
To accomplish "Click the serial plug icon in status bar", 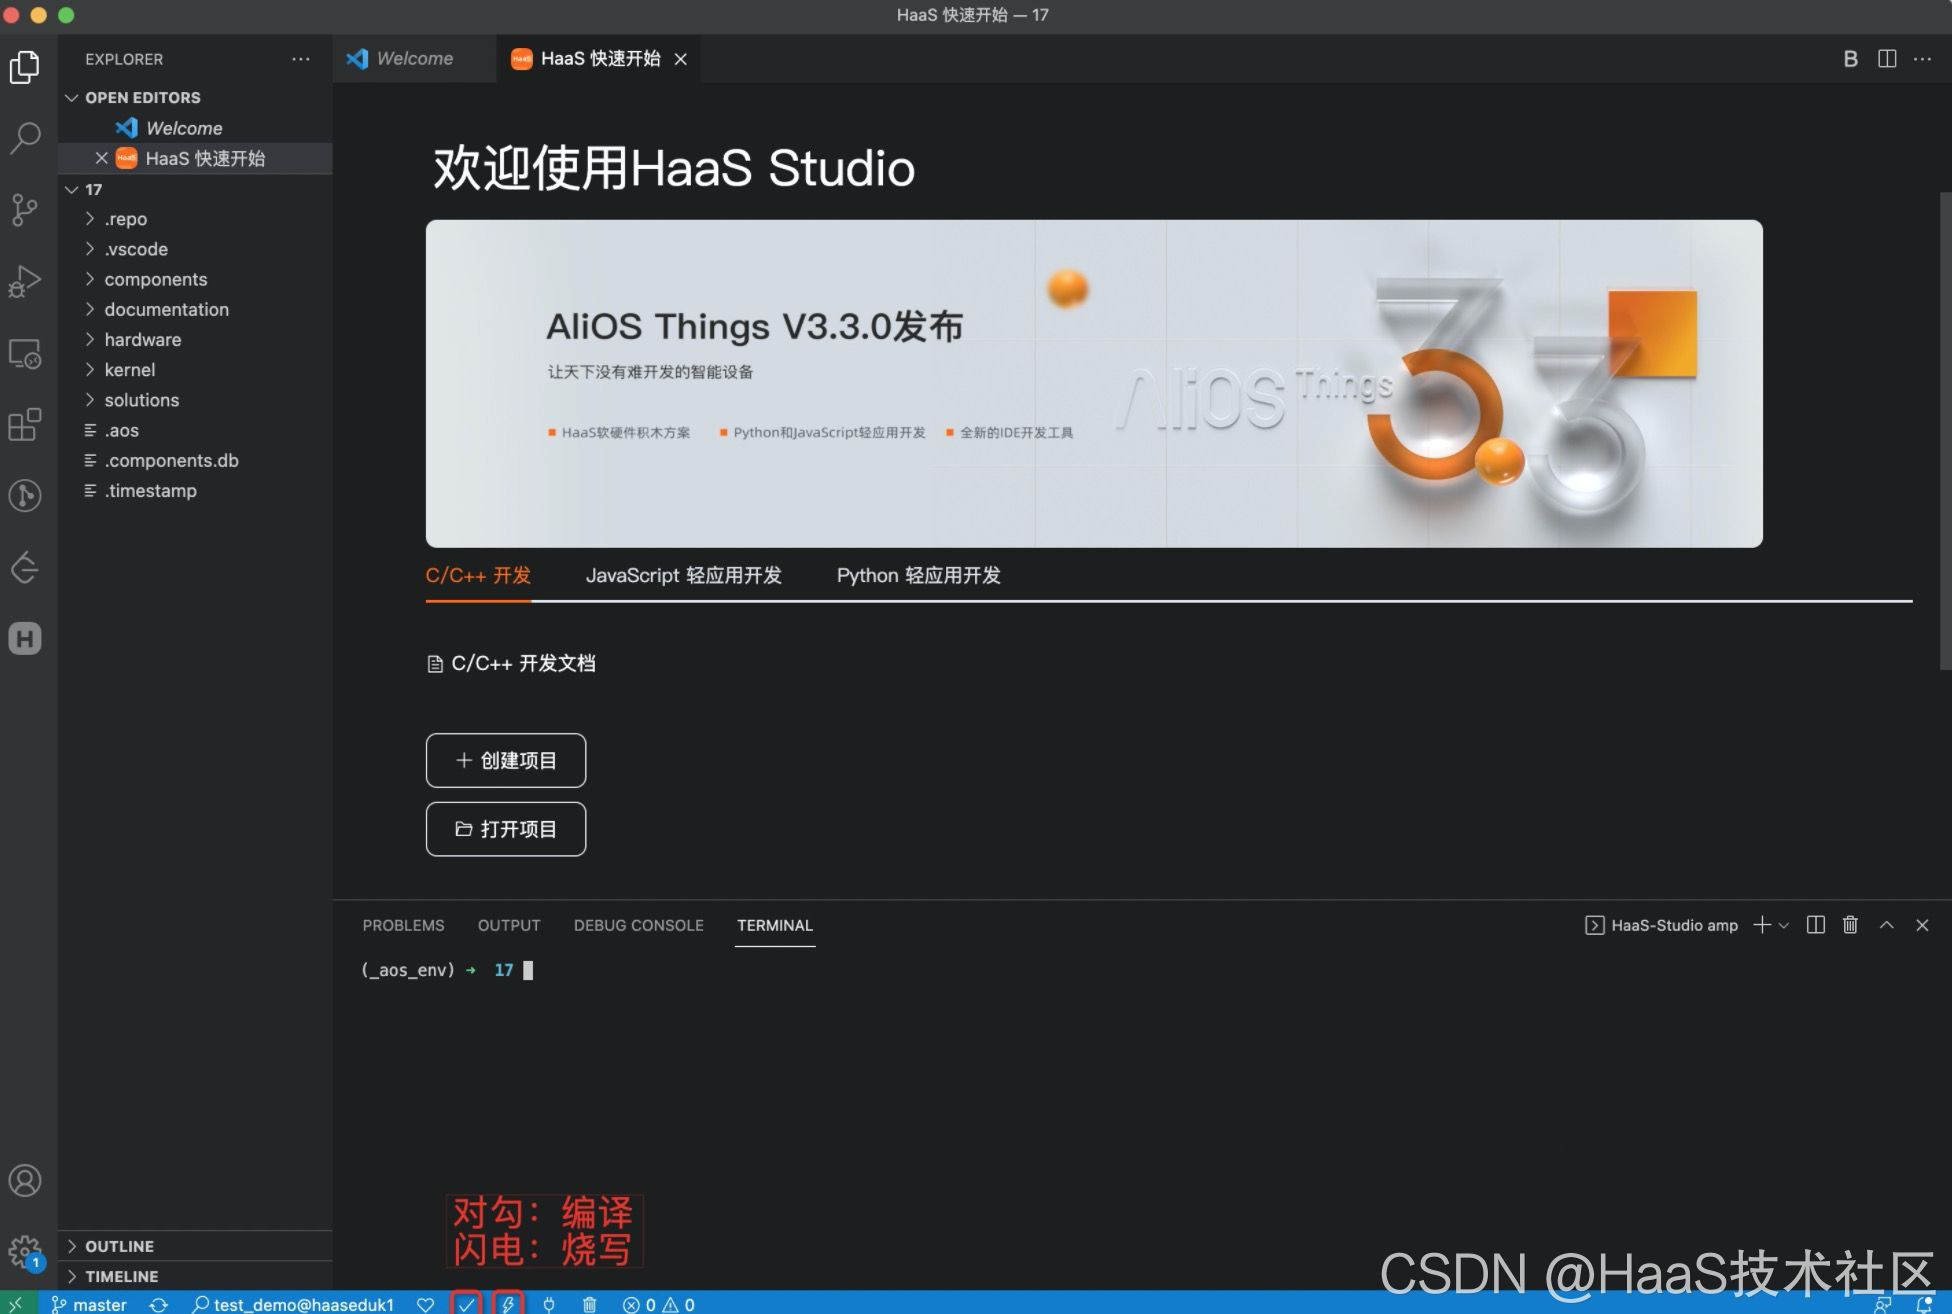I will tap(549, 1304).
